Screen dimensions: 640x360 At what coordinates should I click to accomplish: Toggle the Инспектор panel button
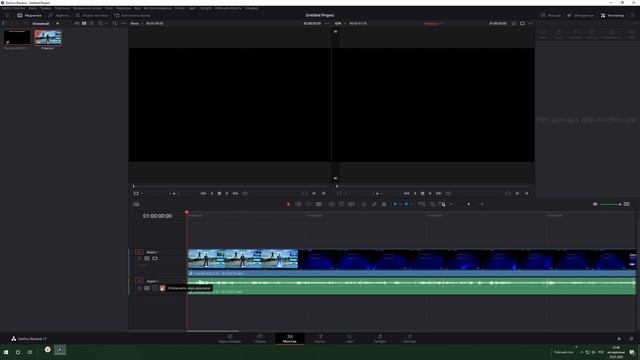click(612, 16)
